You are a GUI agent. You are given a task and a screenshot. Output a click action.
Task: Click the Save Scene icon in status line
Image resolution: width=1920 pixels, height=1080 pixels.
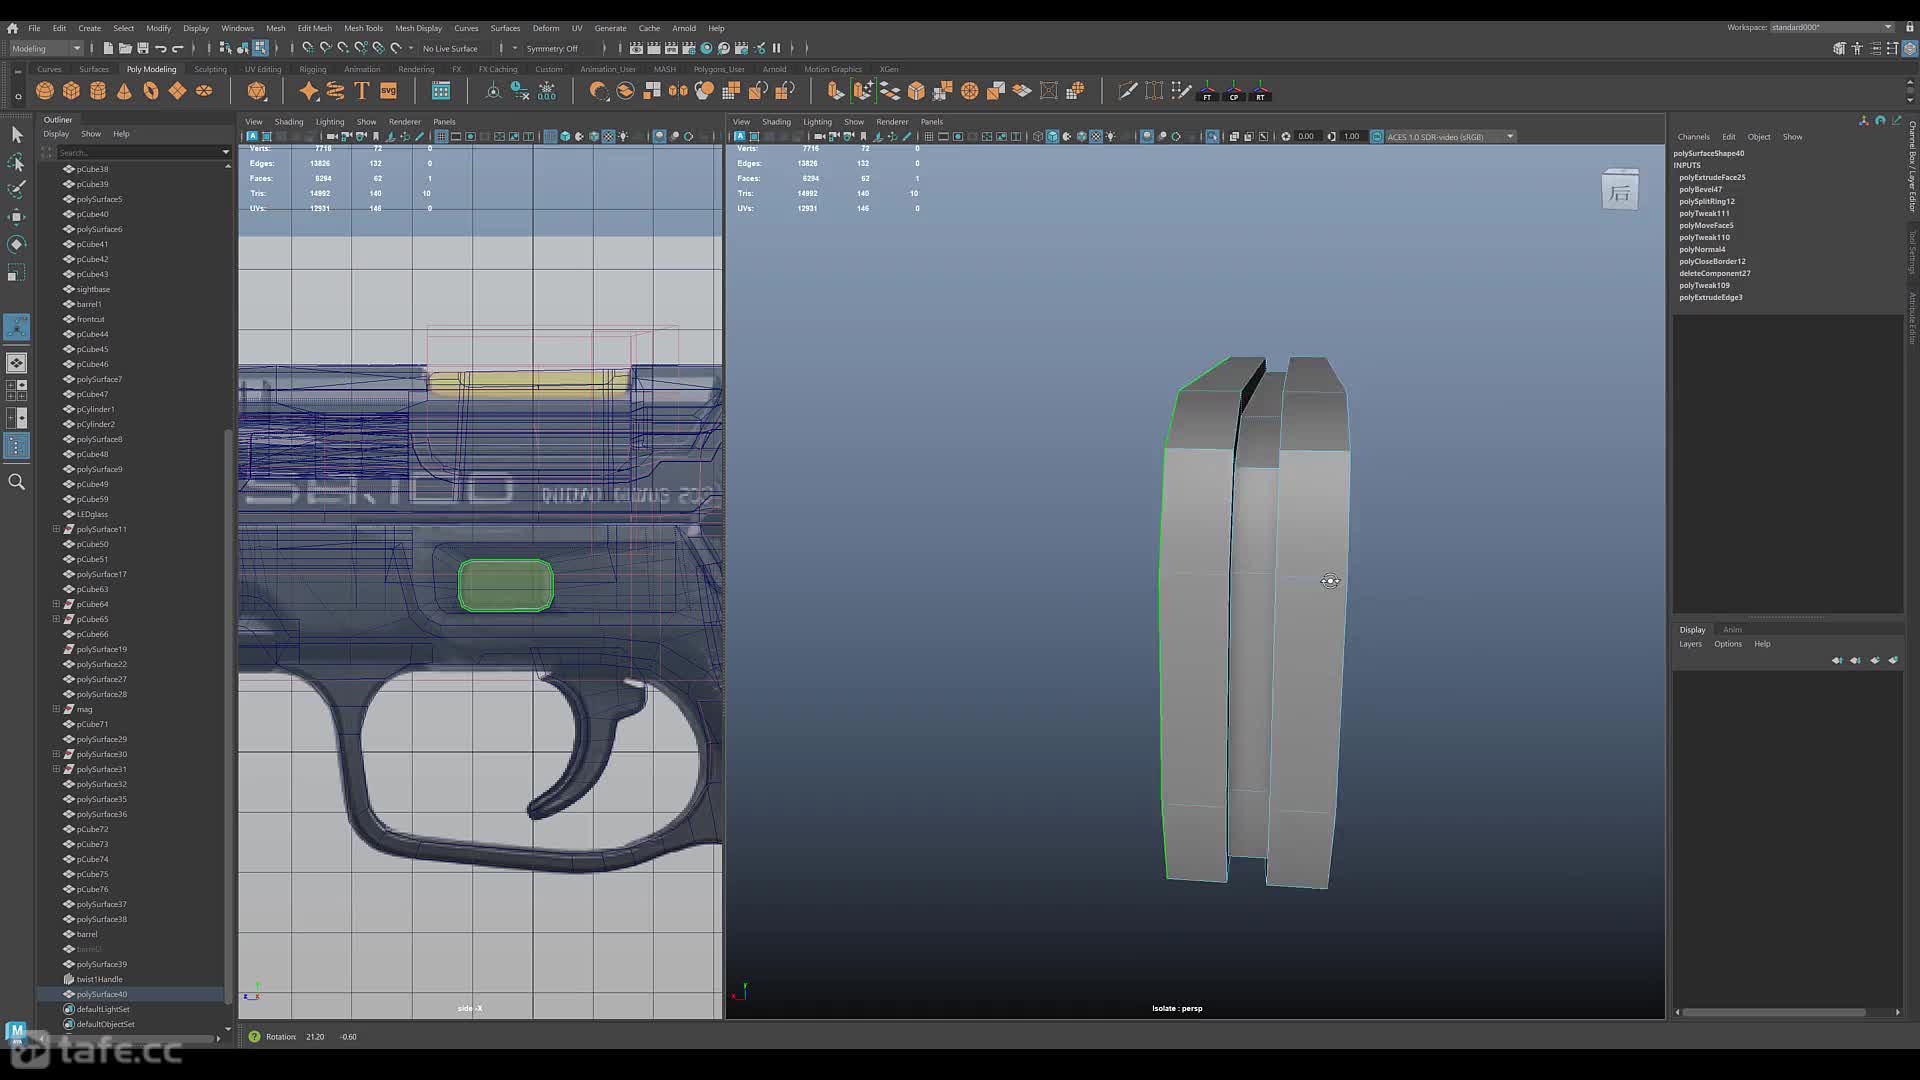[x=143, y=48]
